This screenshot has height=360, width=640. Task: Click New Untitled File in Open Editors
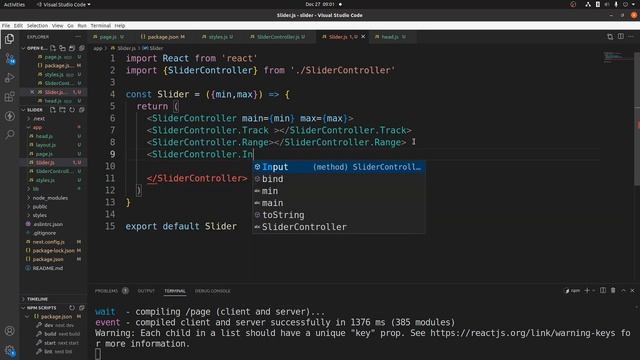pyautogui.click(x=53, y=48)
